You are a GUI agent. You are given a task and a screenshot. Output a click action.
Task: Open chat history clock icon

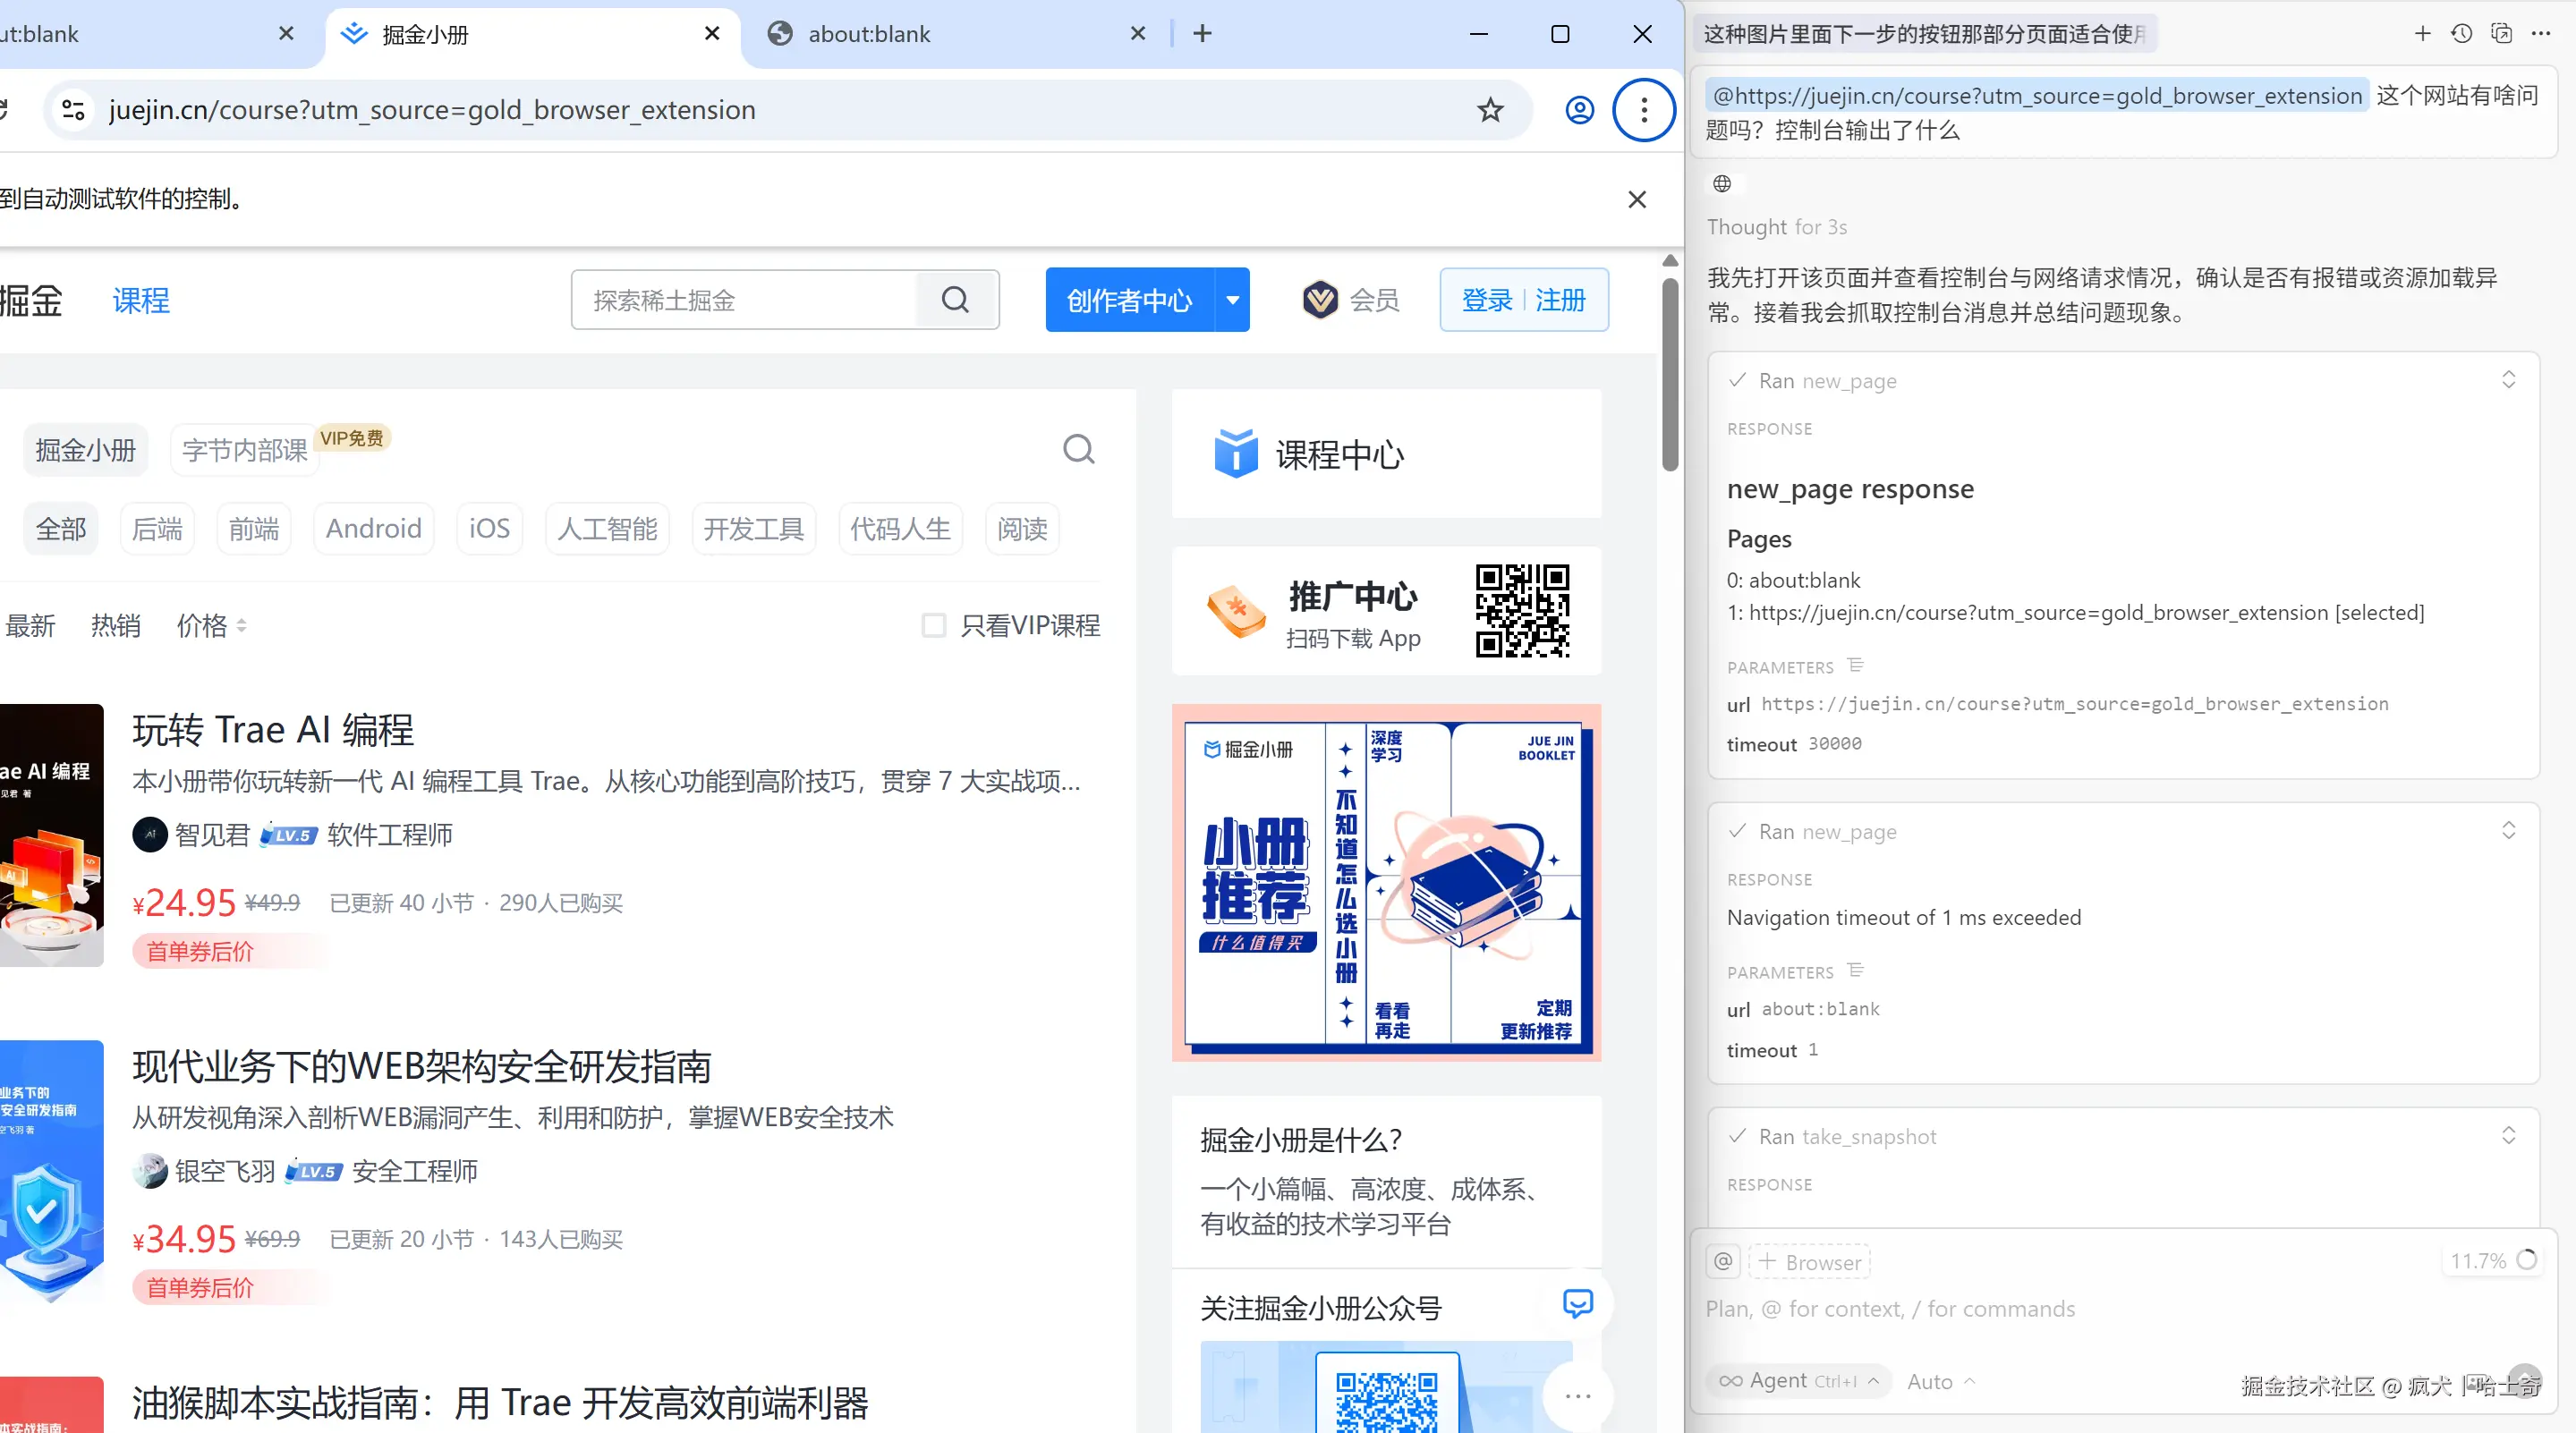(2461, 34)
